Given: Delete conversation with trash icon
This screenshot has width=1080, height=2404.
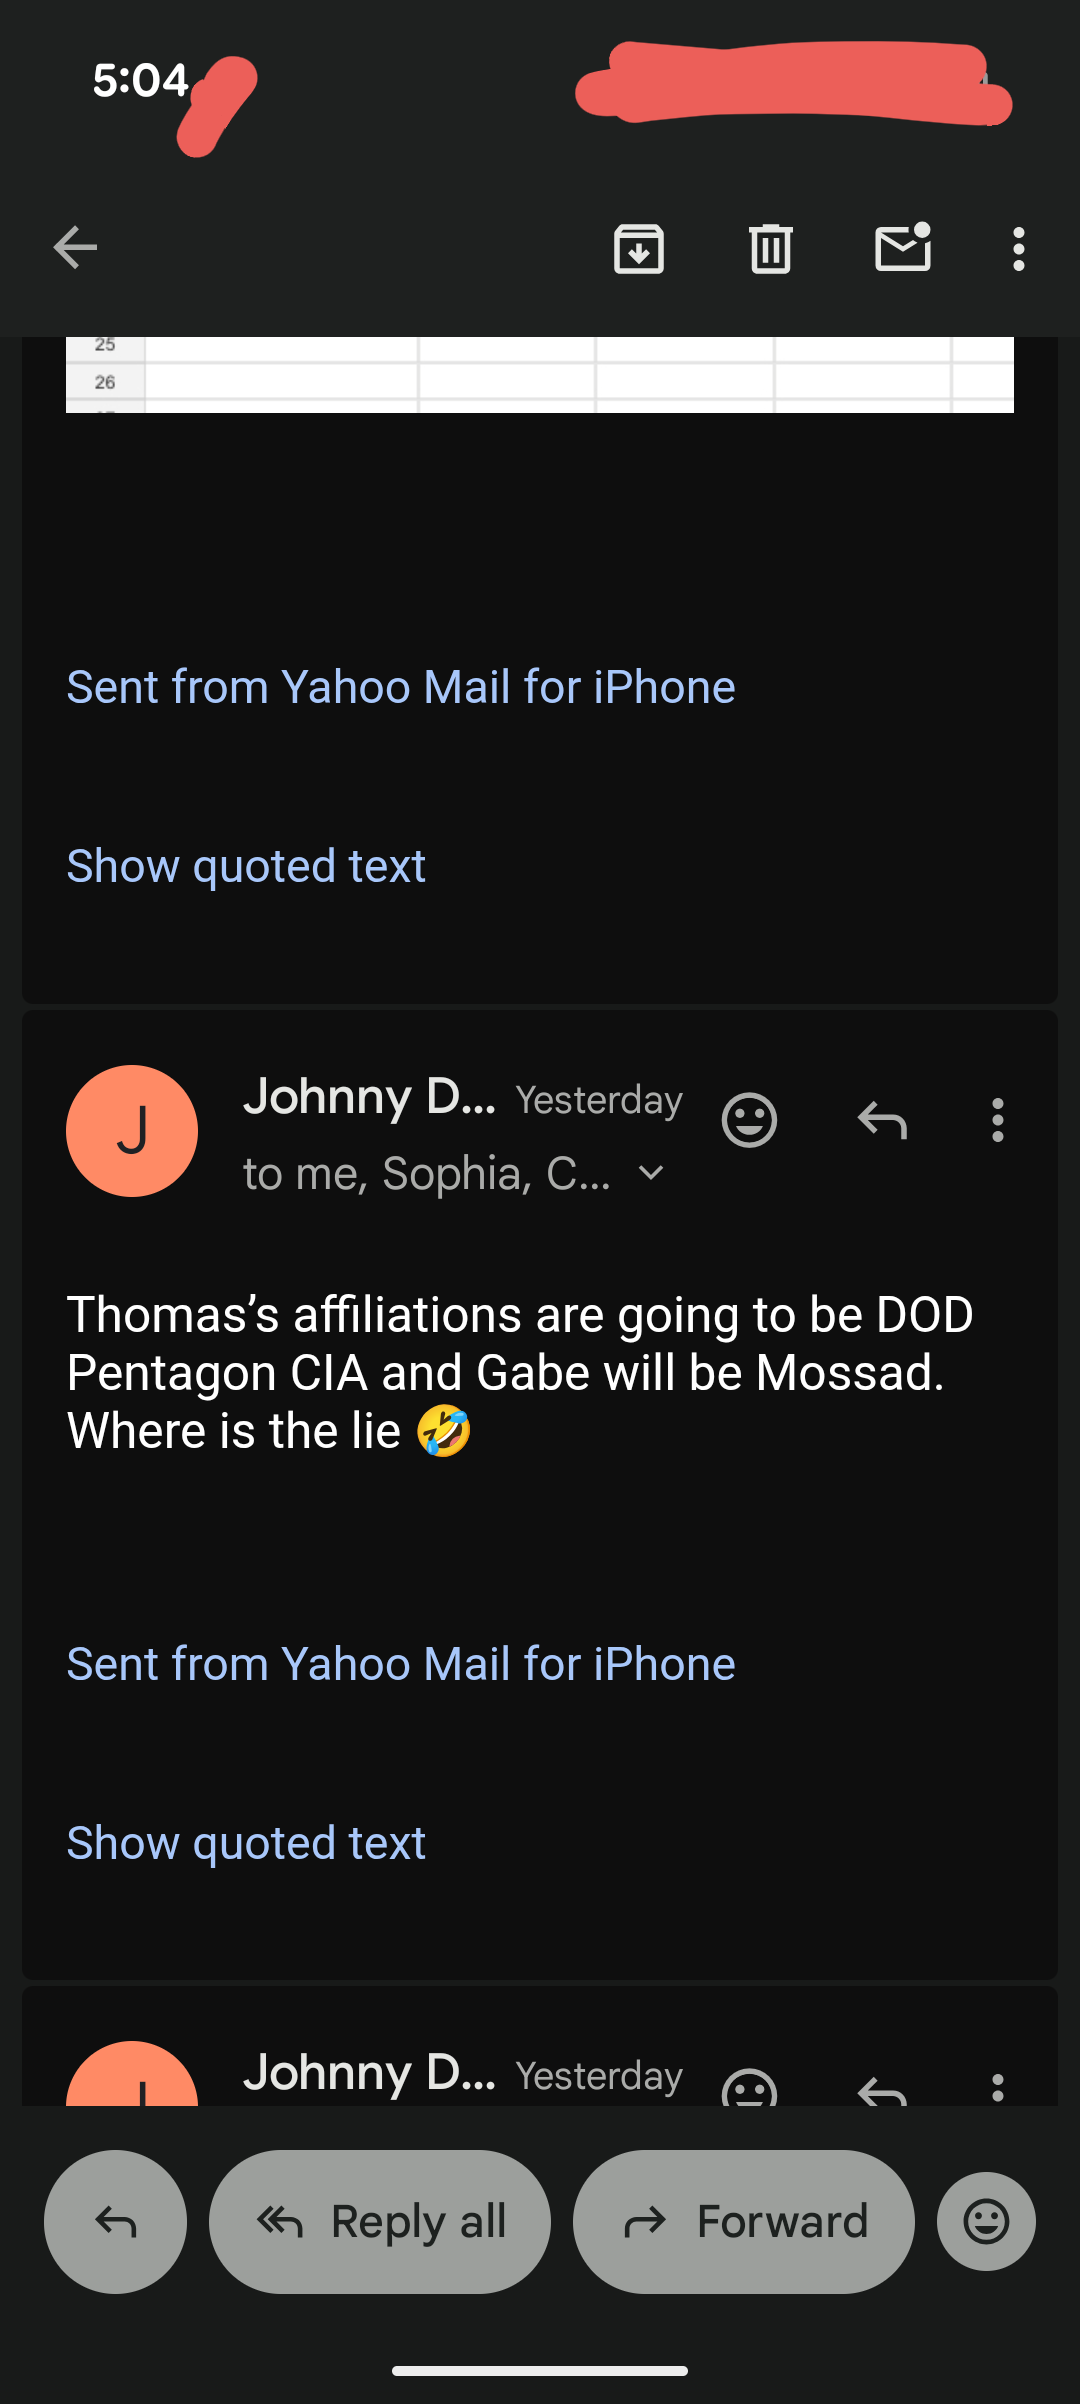Looking at the screenshot, I should point(770,248).
